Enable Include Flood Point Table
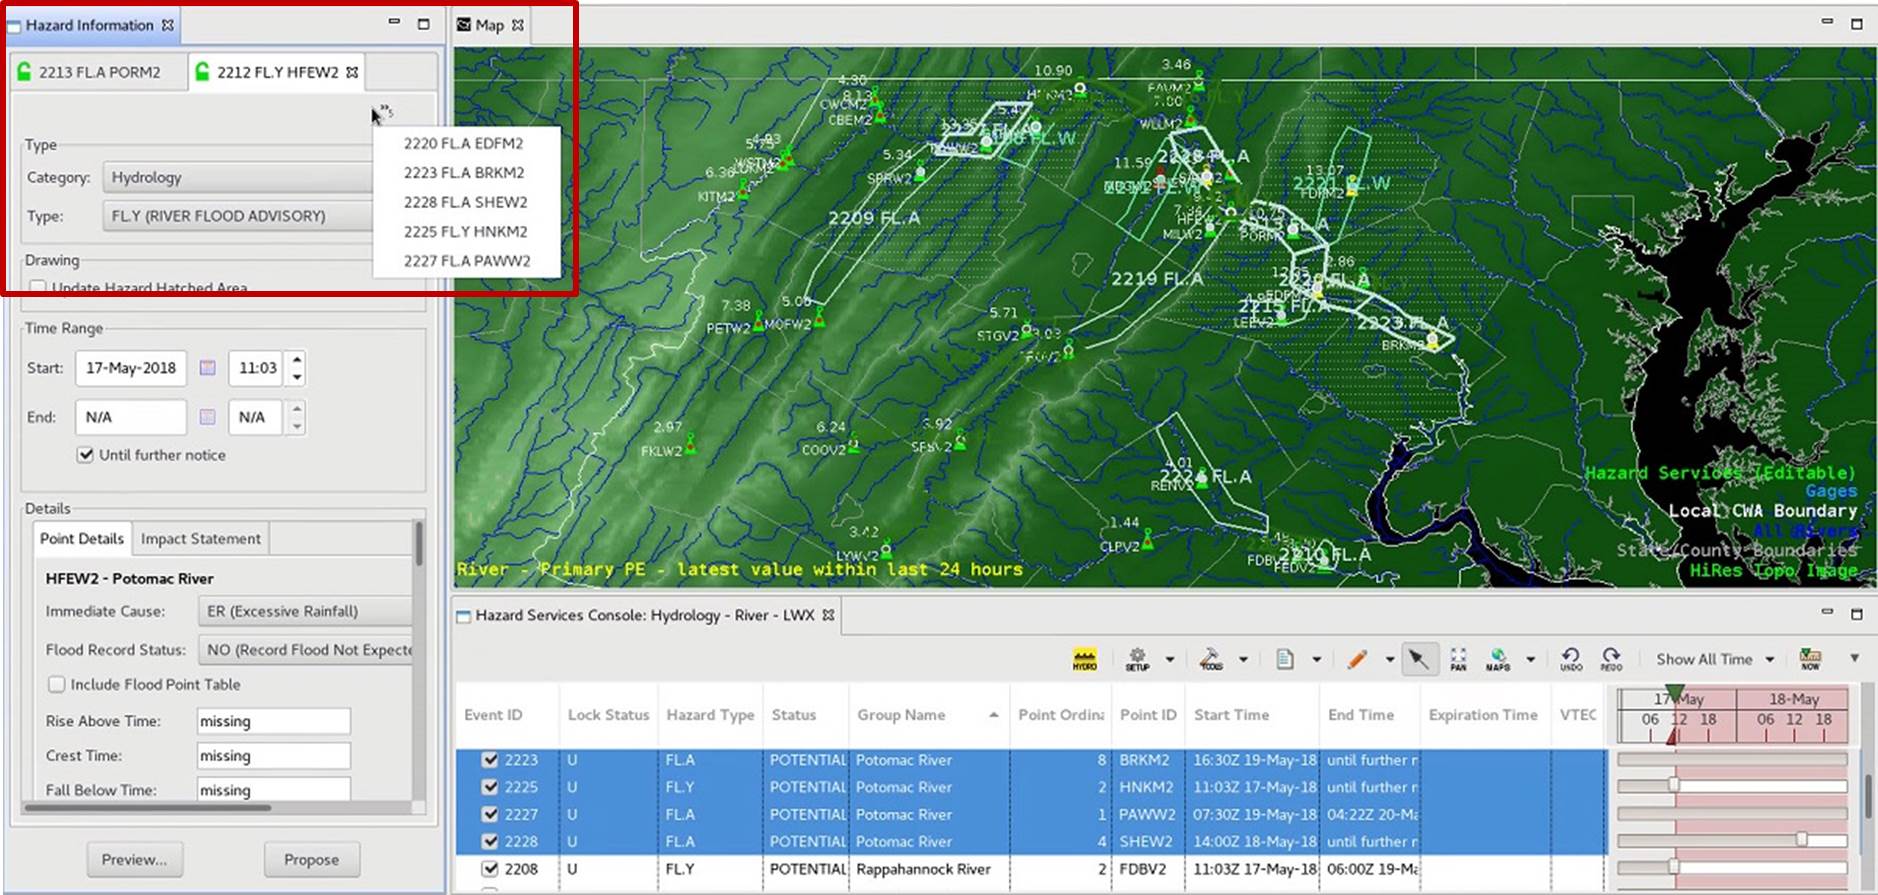Screen dimensions: 1878x895 (x=57, y=685)
